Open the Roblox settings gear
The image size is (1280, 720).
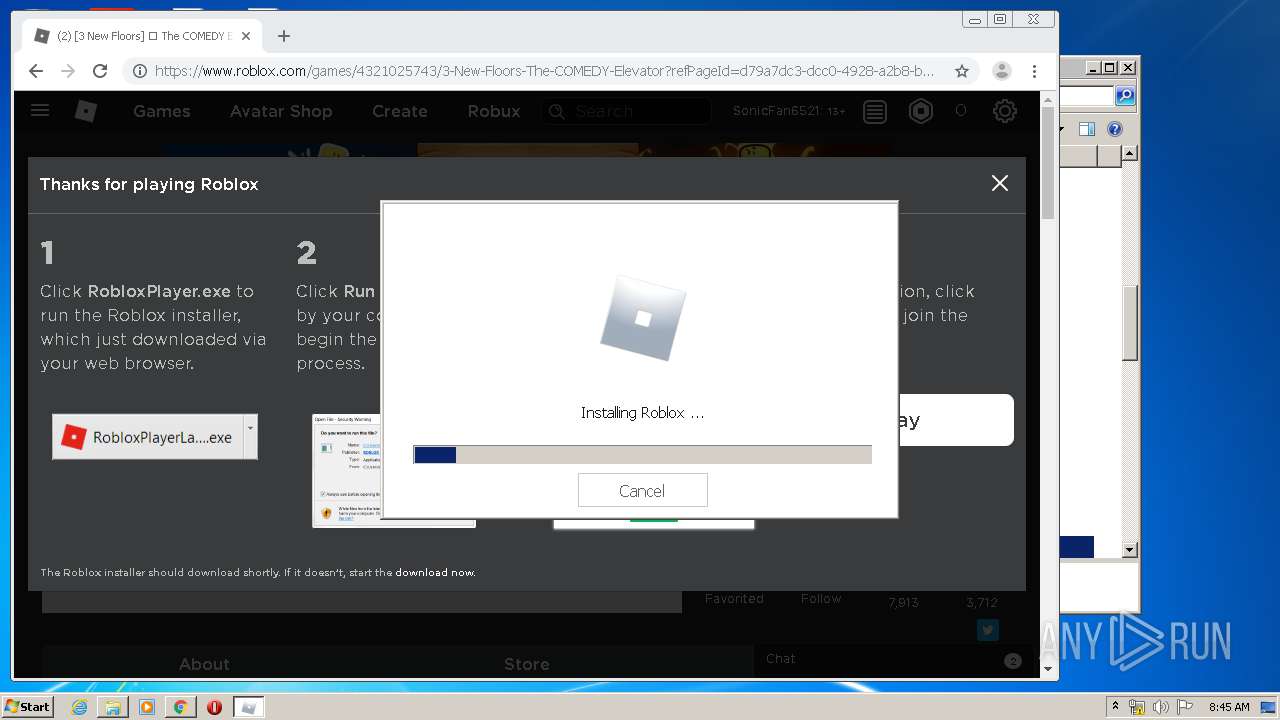1005,111
